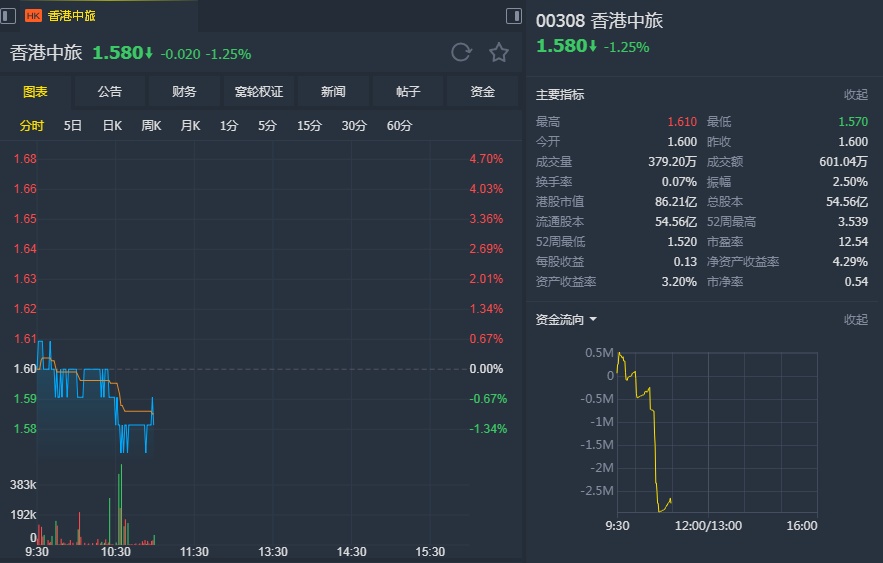Screen dimensions: 883x563
Task: Collapse the 资金流向 section
Action: [856, 320]
